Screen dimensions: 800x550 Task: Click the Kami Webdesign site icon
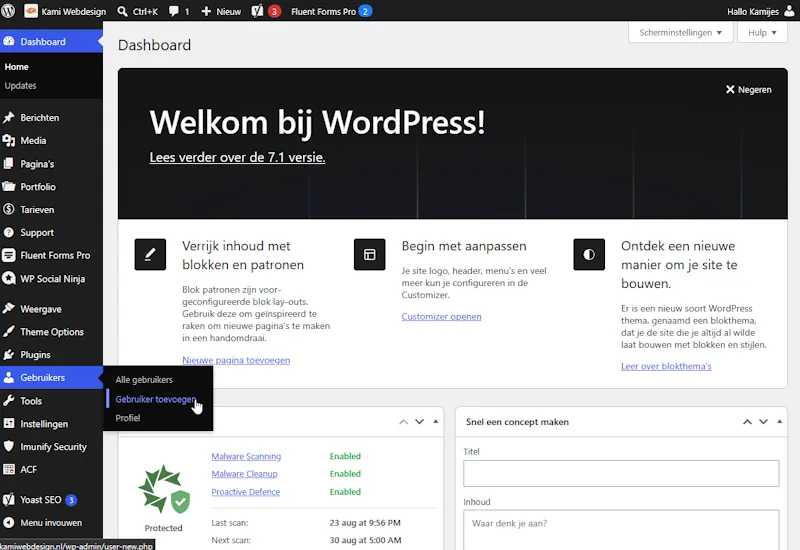click(31, 11)
